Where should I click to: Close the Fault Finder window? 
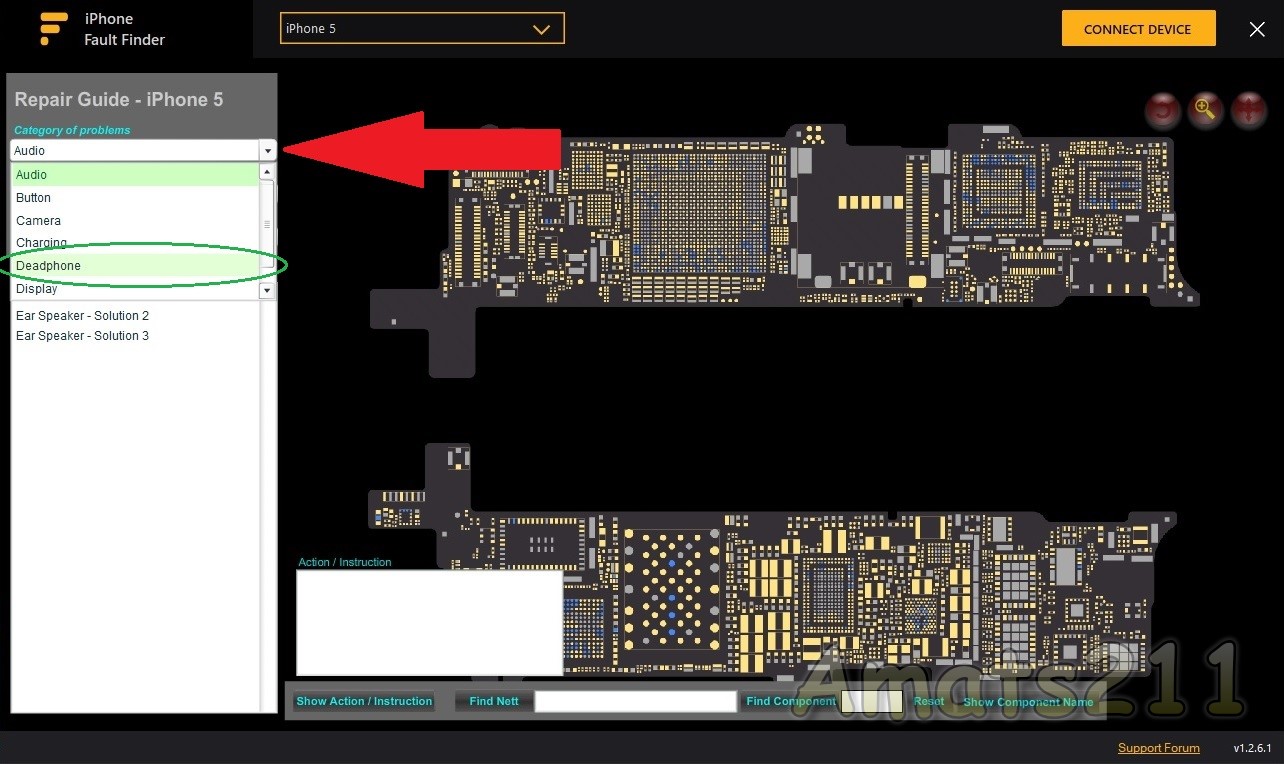(x=1257, y=29)
